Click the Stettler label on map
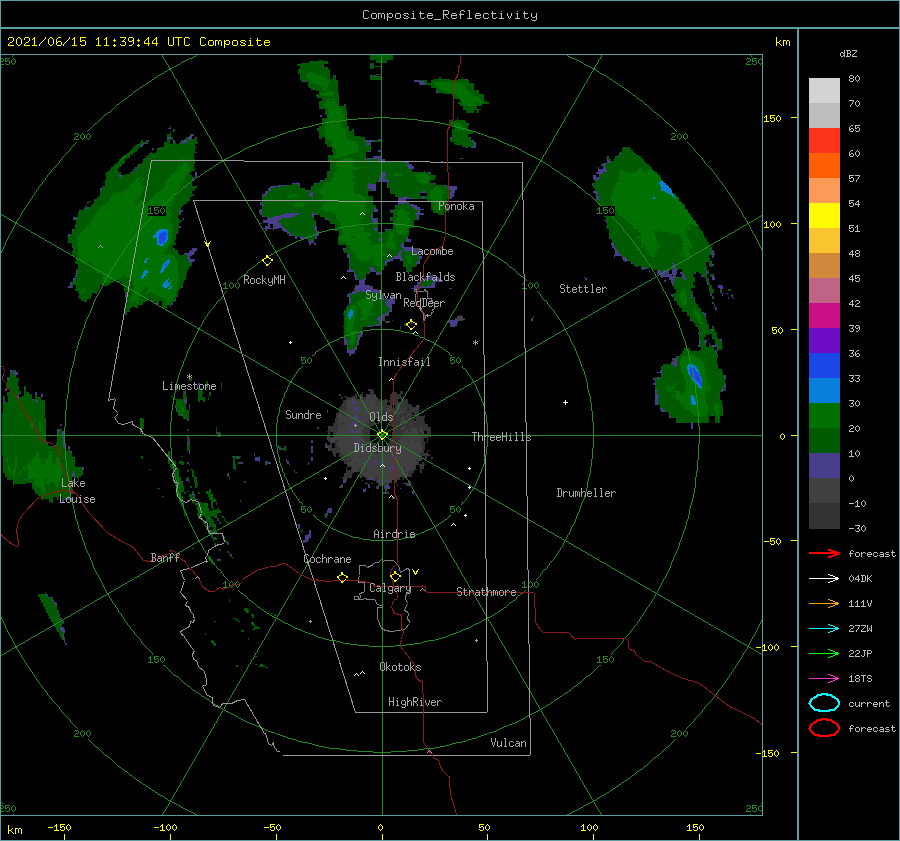The height and width of the screenshot is (841, 900). [583, 289]
